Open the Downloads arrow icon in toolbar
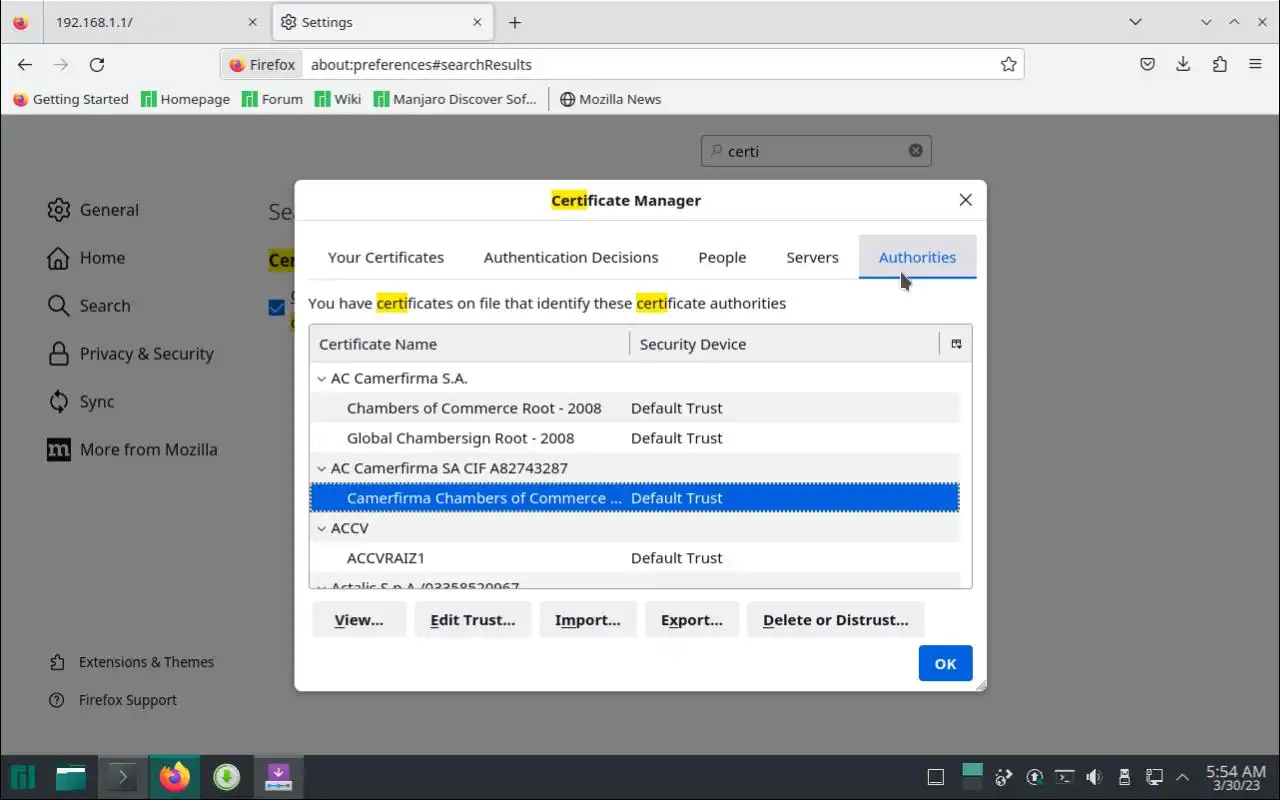 point(1183,64)
